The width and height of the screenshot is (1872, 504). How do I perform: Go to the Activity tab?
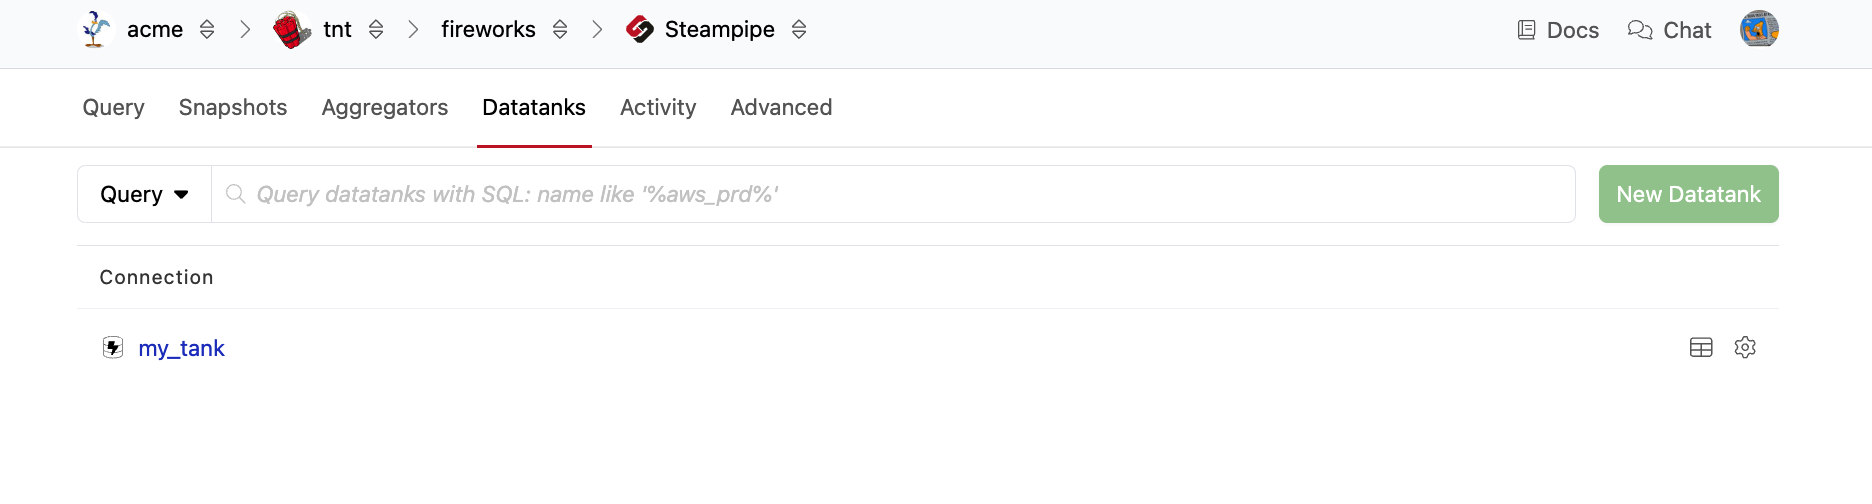pos(658,107)
